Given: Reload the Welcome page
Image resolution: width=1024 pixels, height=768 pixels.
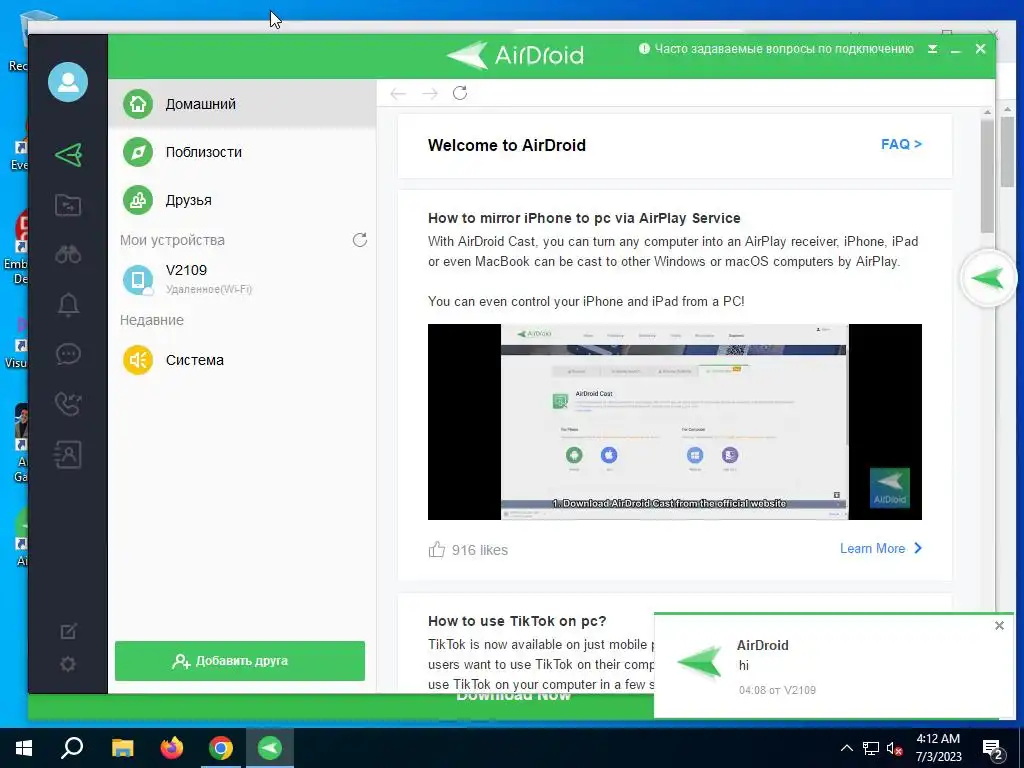Looking at the screenshot, I should [460, 93].
